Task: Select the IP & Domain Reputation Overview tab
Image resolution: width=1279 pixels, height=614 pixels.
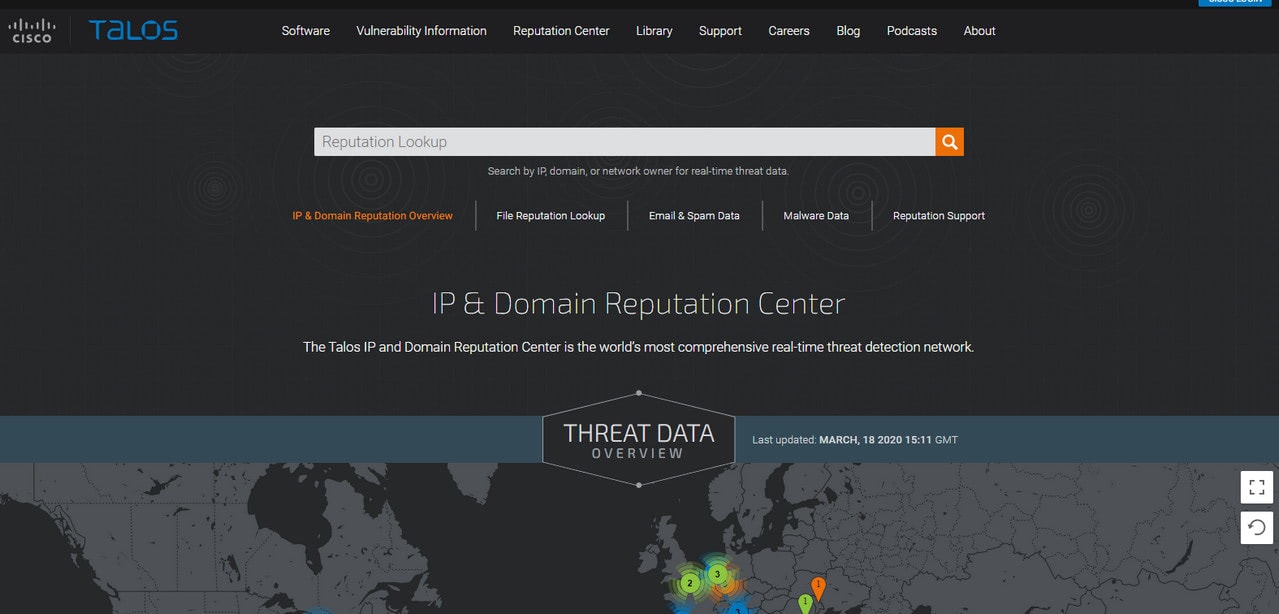Action: 372,216
